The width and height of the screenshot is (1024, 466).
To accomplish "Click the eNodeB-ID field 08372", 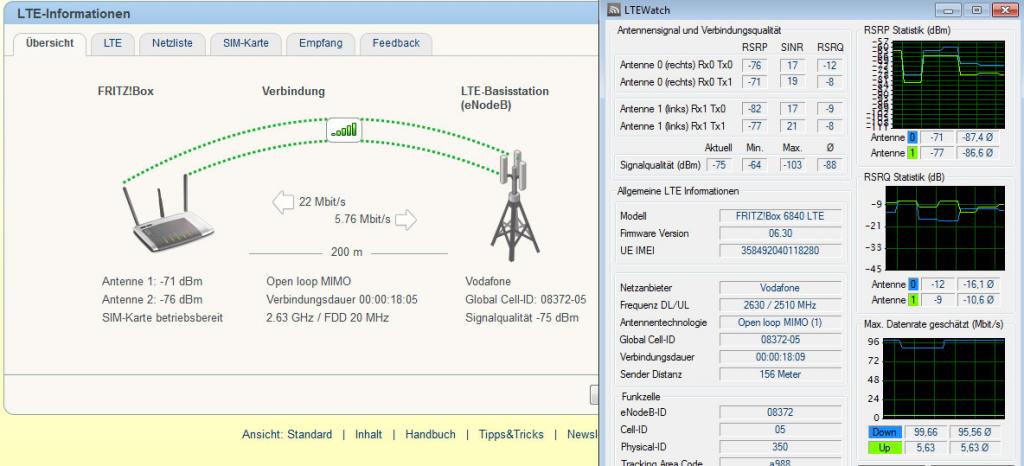I will 780,412.
